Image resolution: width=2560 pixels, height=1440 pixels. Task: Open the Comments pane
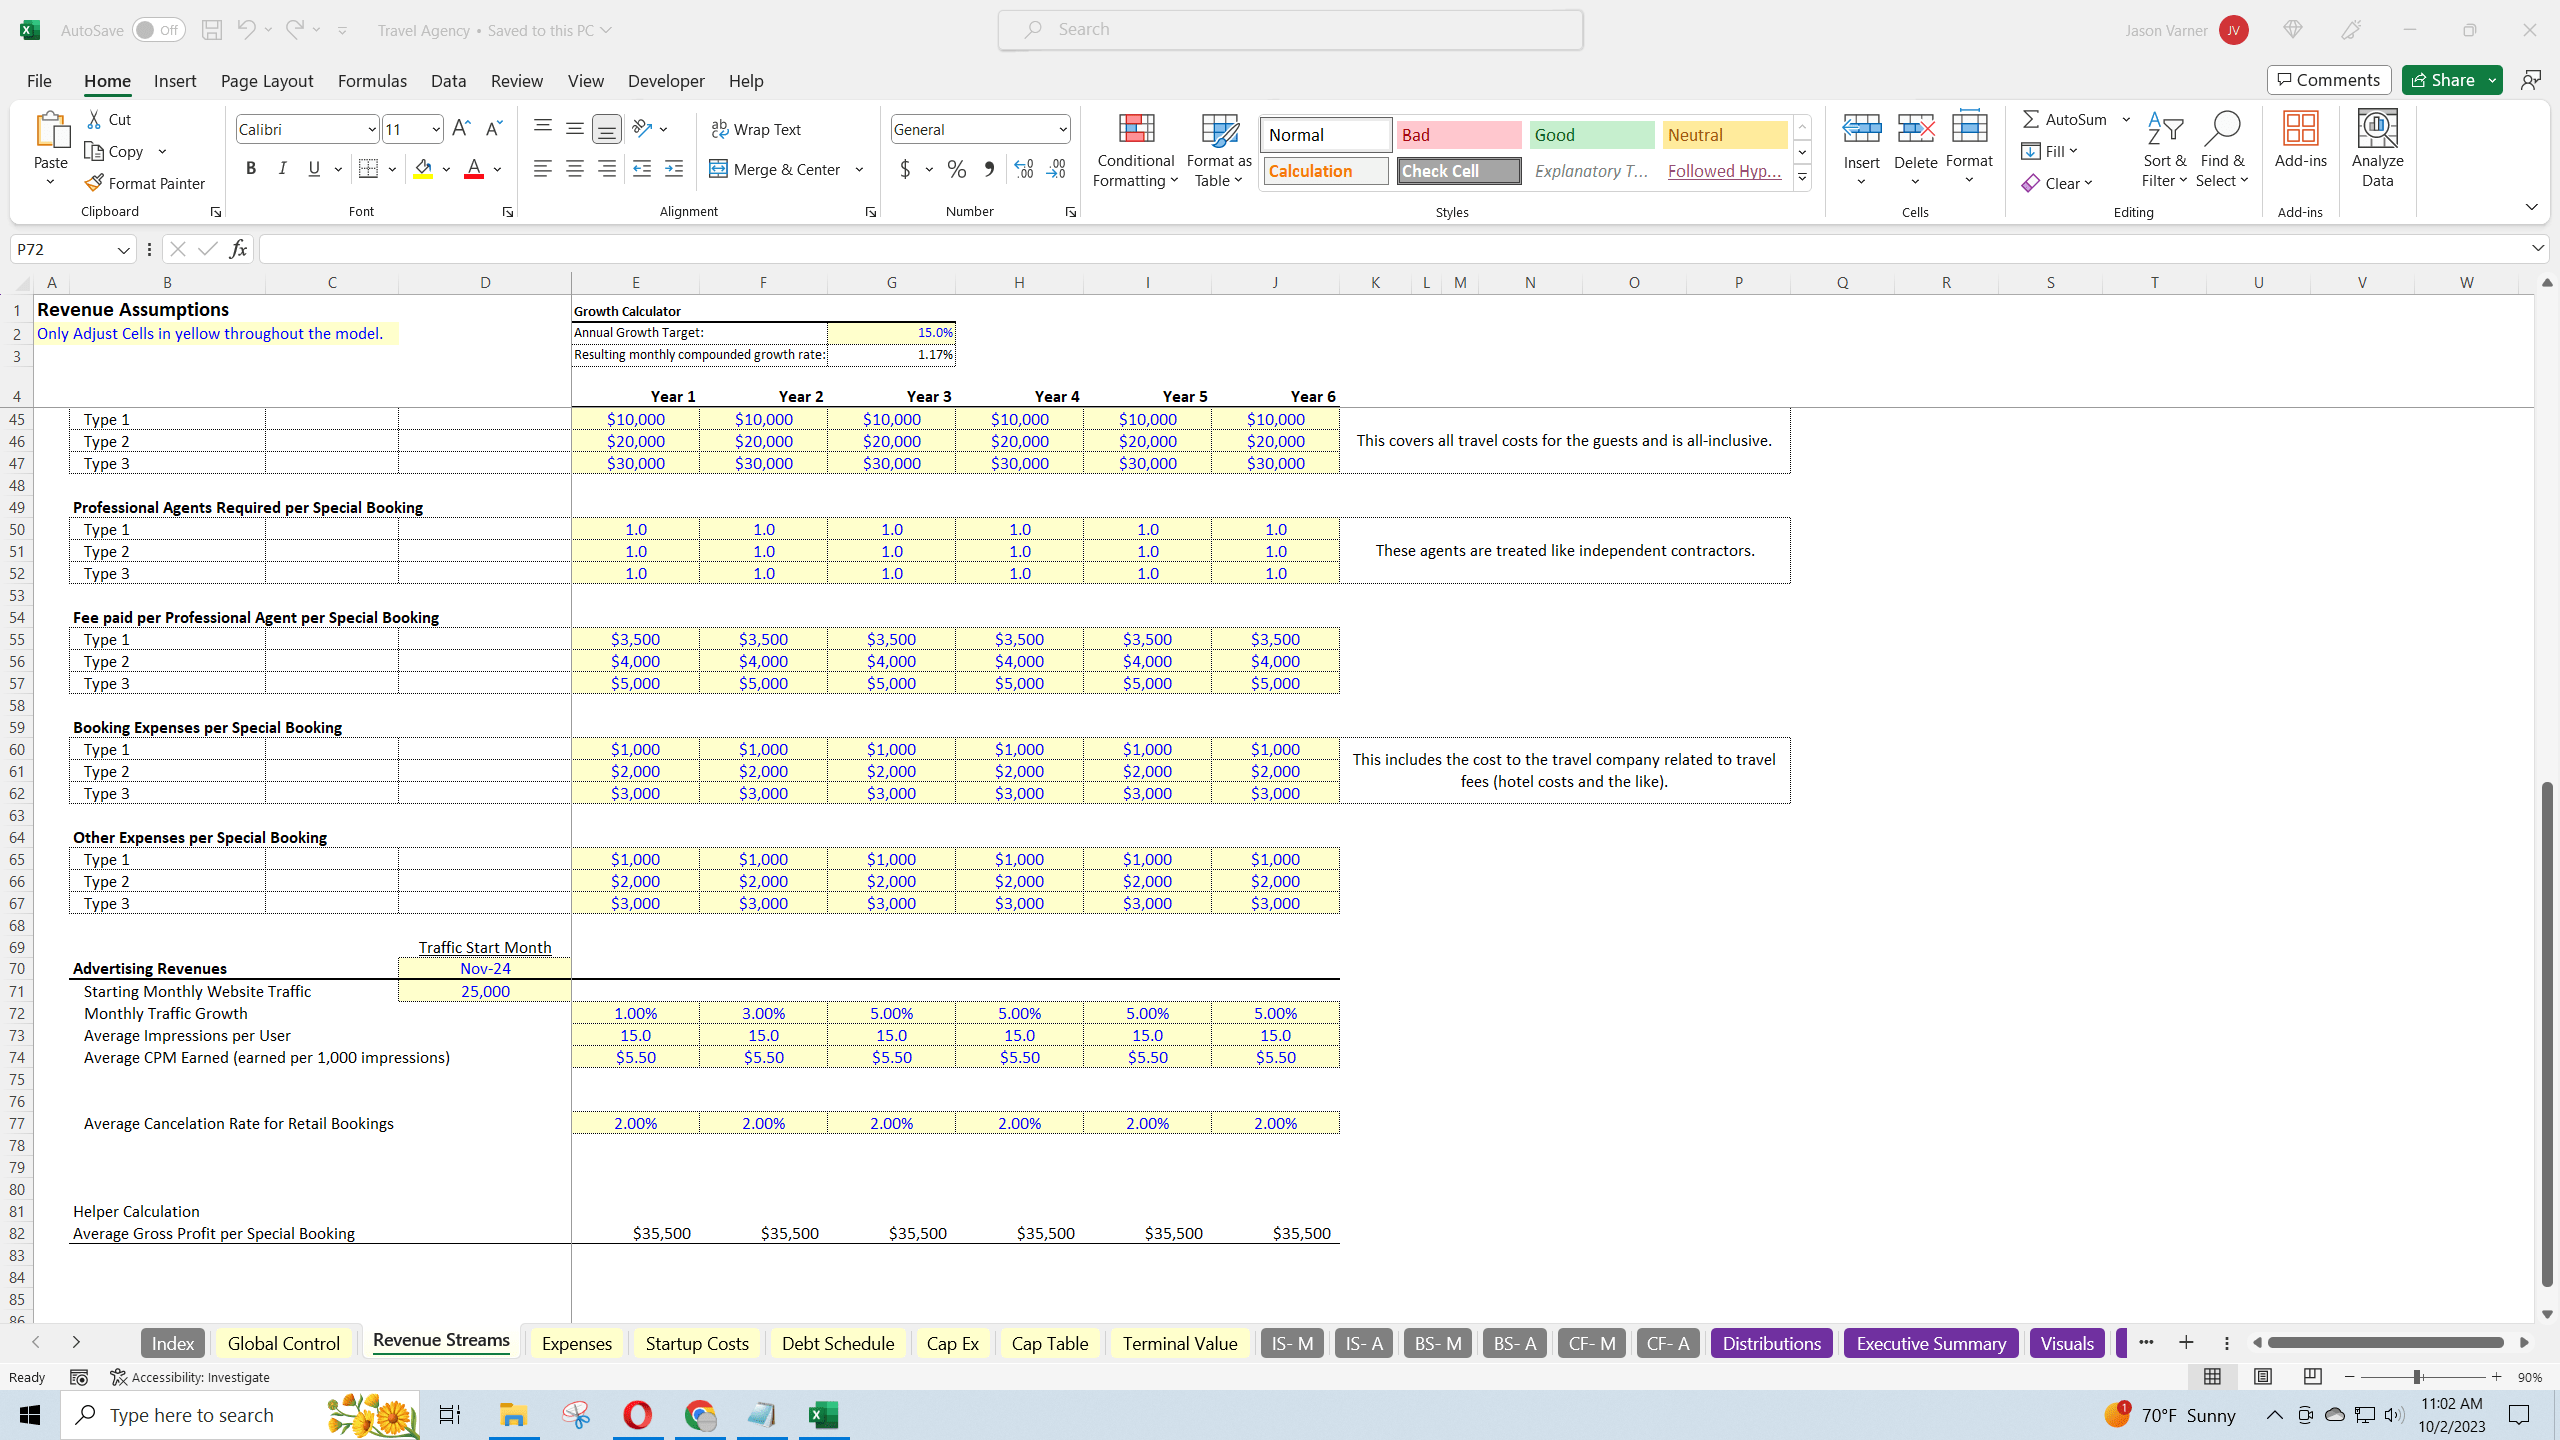(x=2328, y=80)
